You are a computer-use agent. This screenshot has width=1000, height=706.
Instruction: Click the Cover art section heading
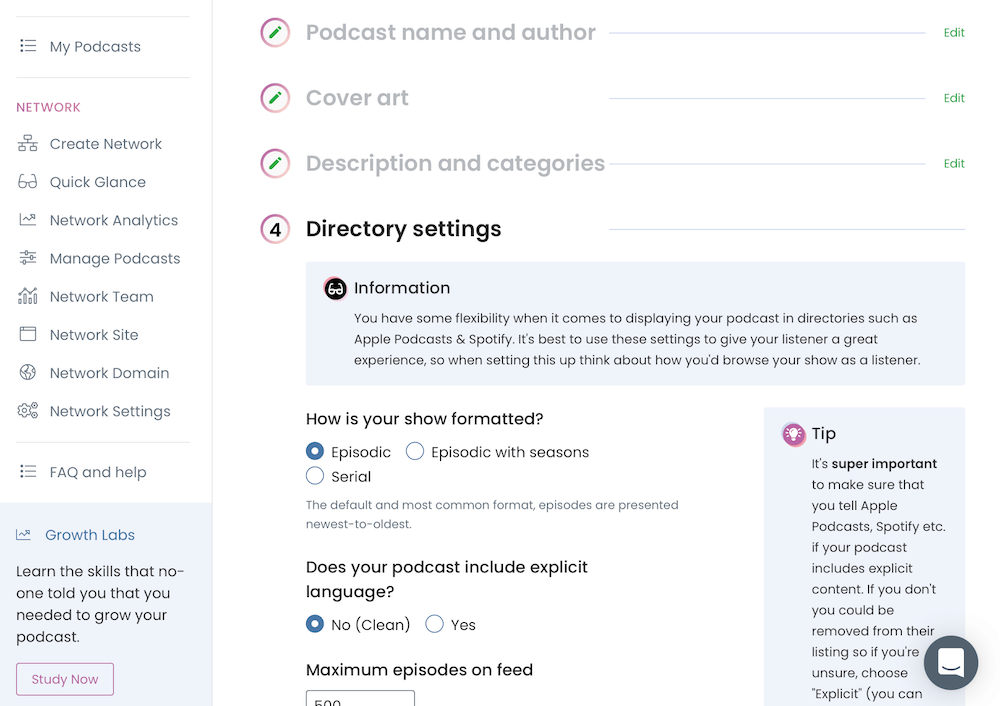357,98
